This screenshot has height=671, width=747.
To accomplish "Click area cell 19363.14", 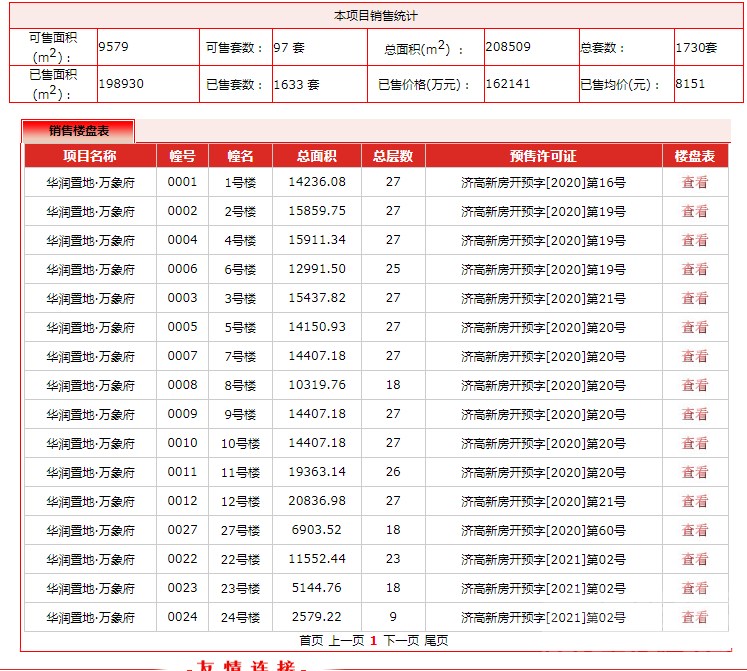I will coord(317,472).
